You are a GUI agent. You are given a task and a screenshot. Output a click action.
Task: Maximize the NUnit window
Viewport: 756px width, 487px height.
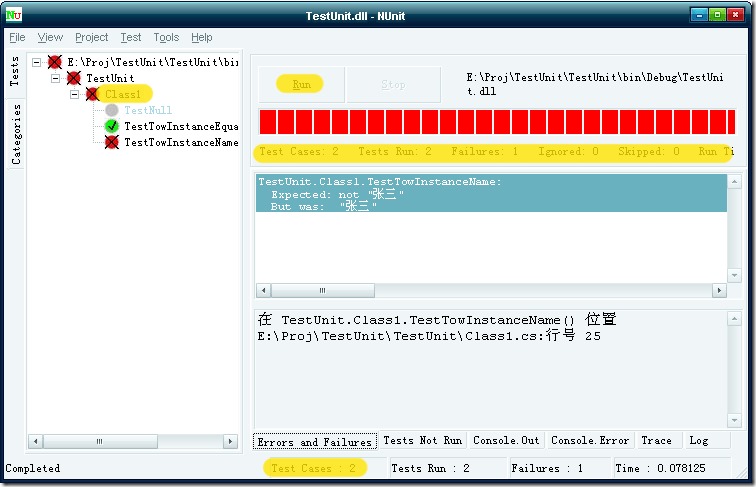pos(717,15)
